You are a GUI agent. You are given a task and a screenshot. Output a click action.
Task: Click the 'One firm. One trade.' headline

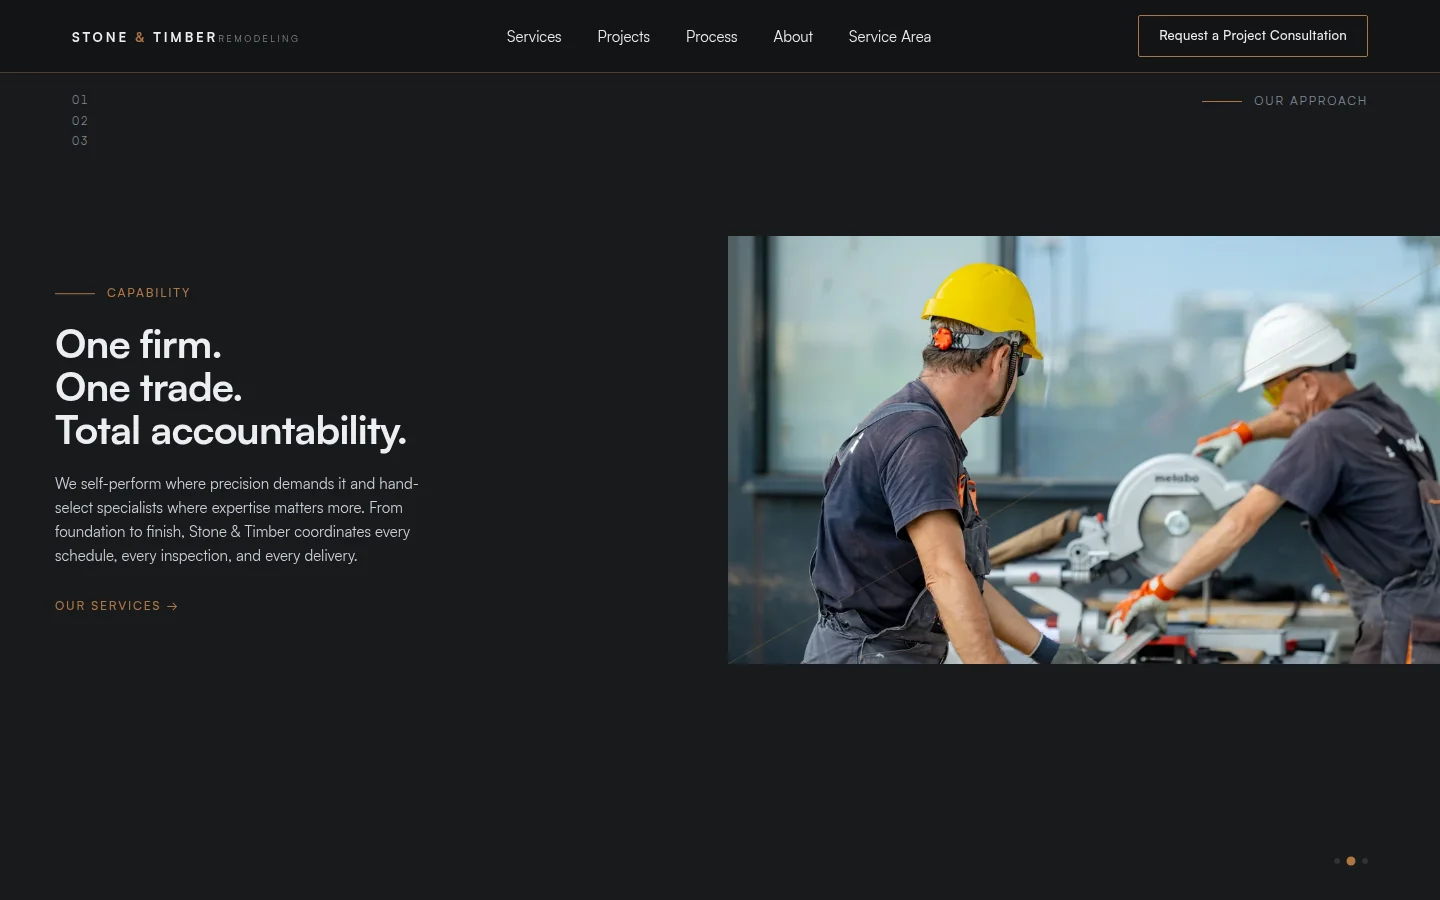point(230,388)
